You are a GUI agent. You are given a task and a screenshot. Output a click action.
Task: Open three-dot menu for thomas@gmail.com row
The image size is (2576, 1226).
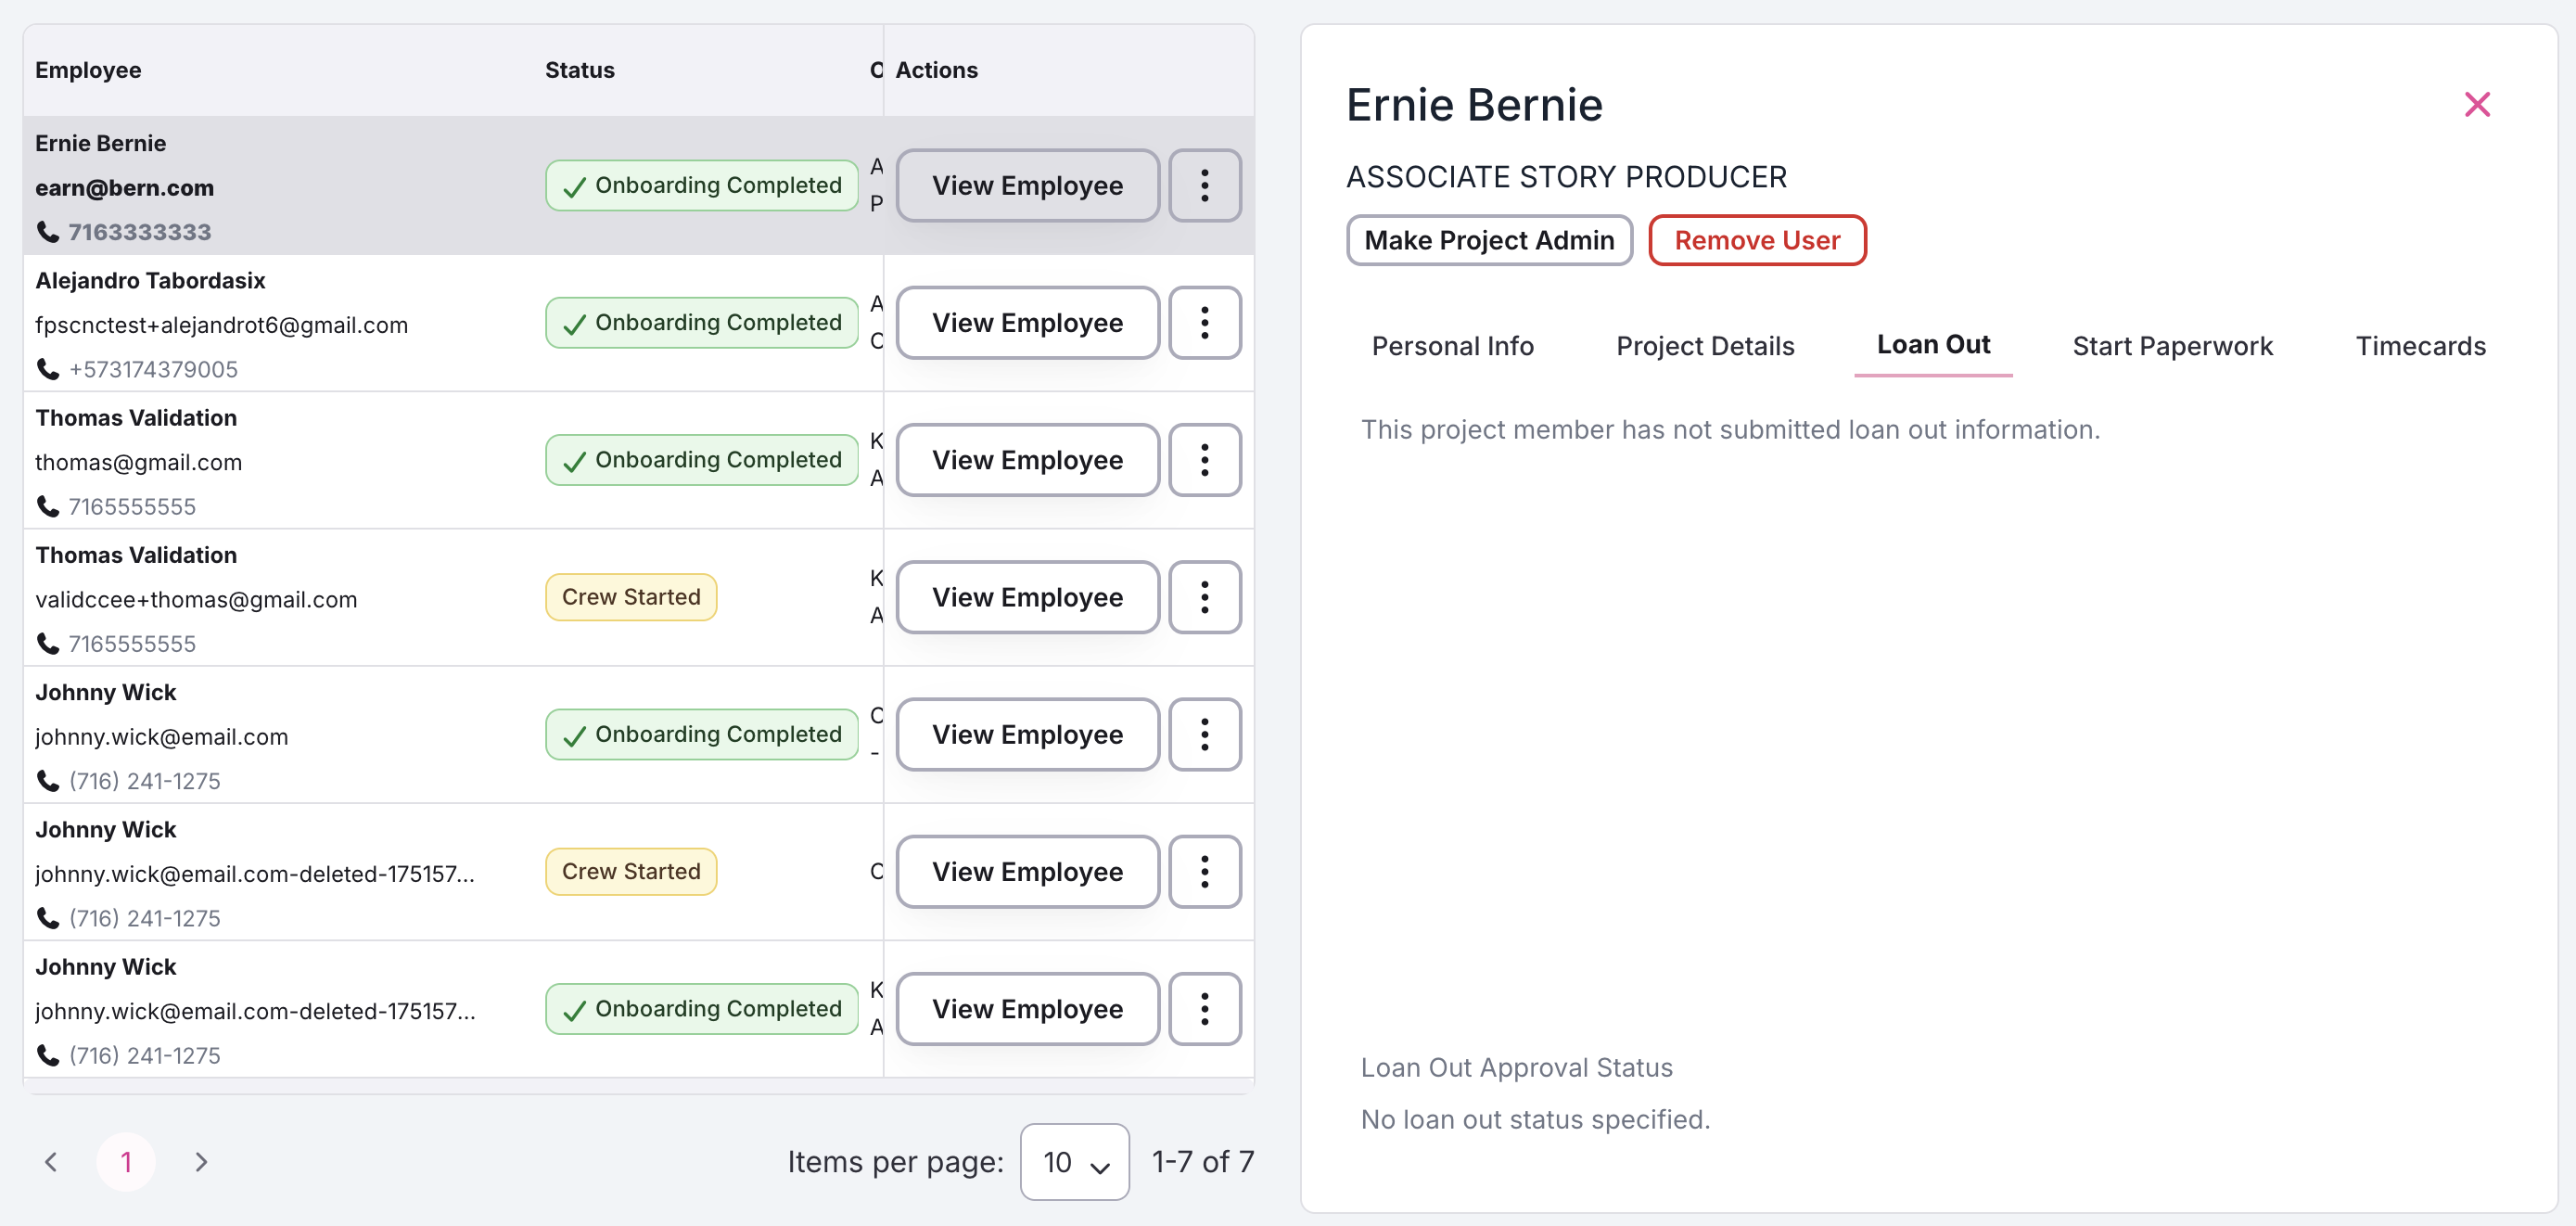pyautogui.click(x=1204, y=459)
